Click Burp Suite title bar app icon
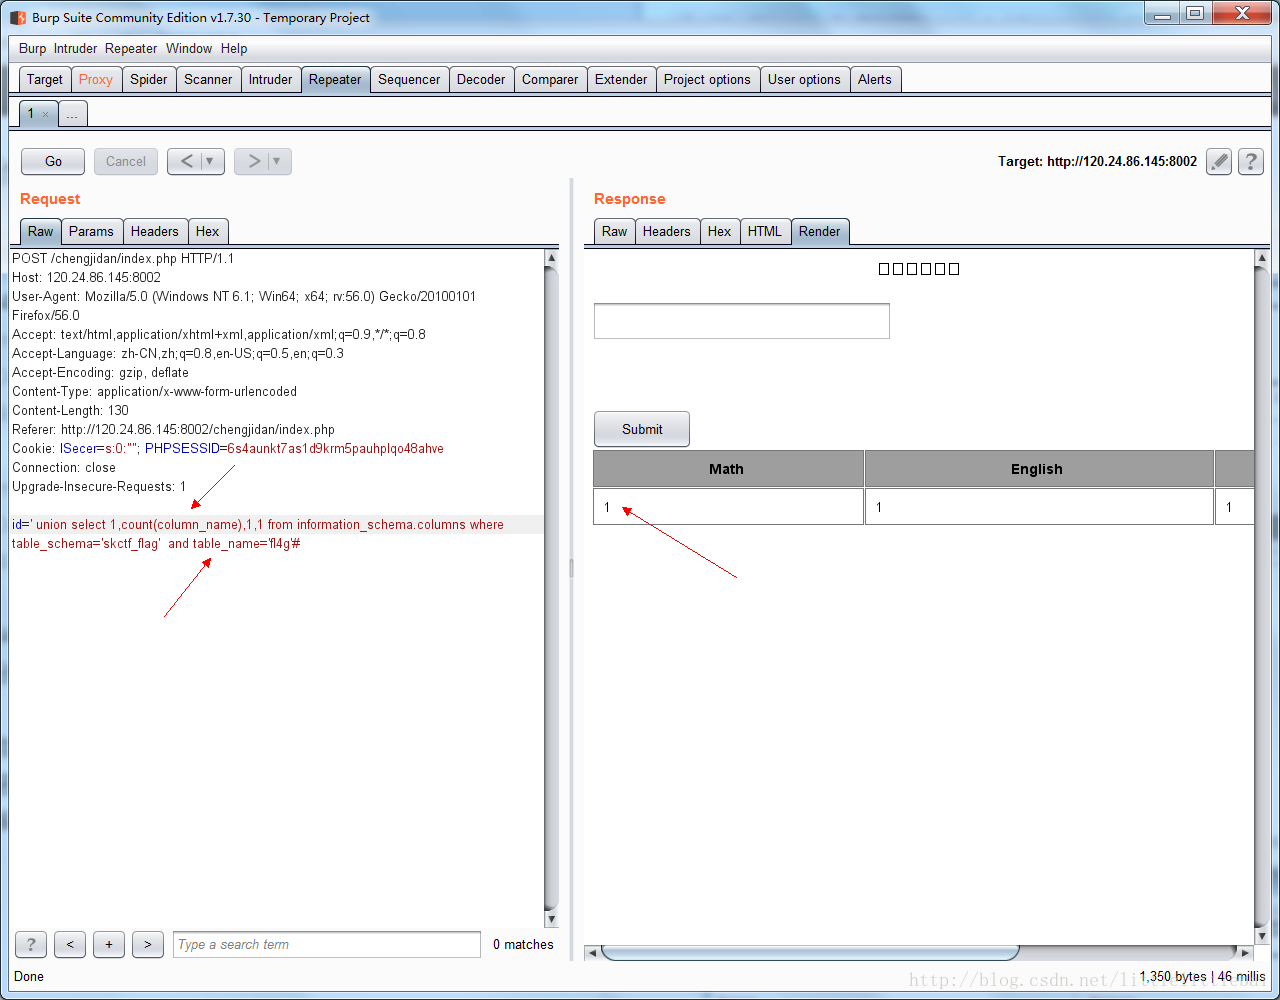 [x=18, y=17]
